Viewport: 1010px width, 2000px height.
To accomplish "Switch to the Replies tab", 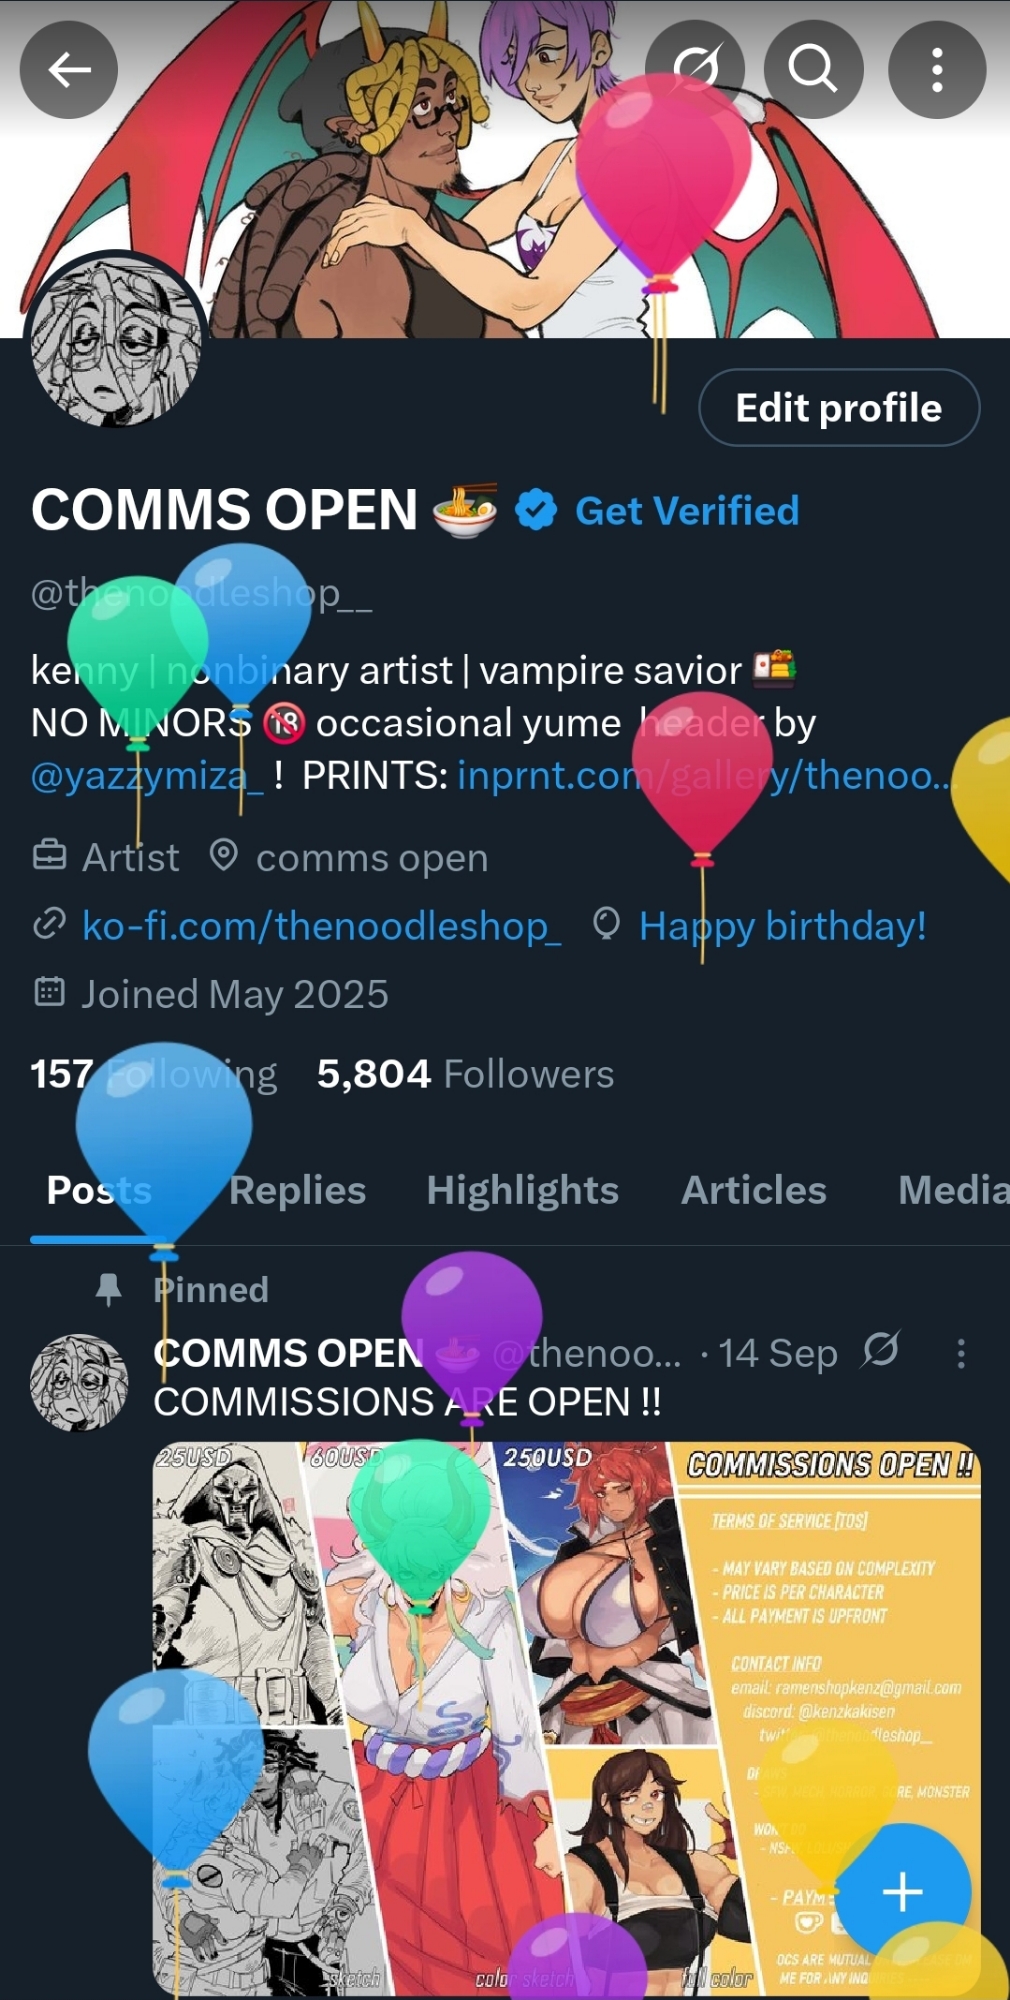I will pos(297,1190).
